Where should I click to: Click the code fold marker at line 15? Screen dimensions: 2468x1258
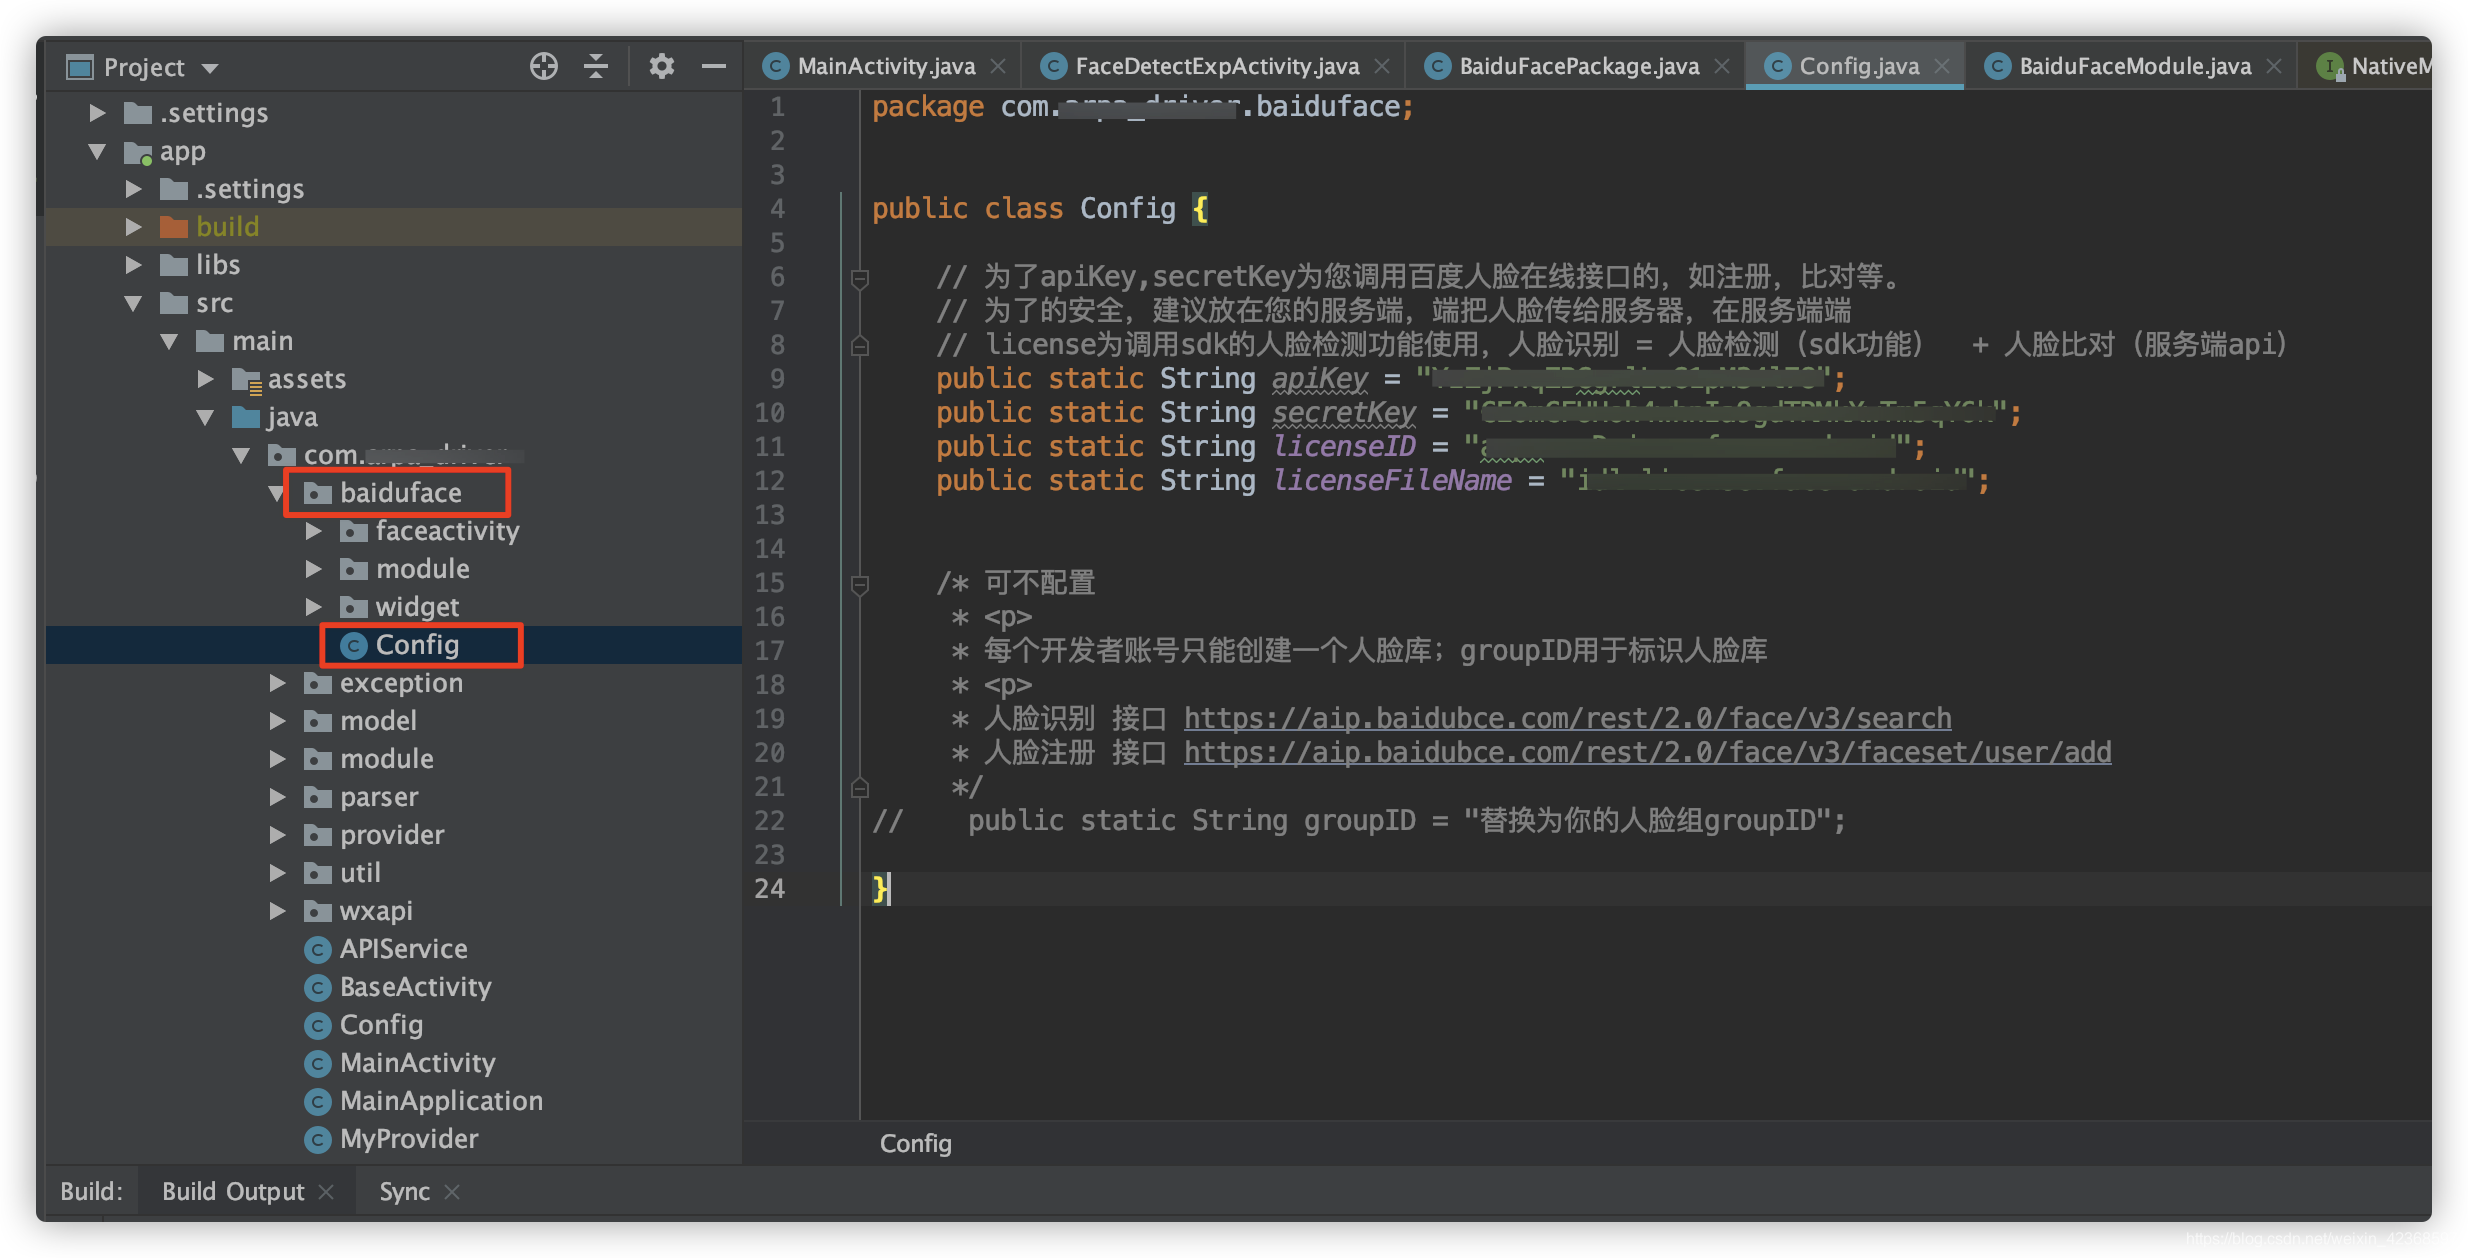click(859, 584)
